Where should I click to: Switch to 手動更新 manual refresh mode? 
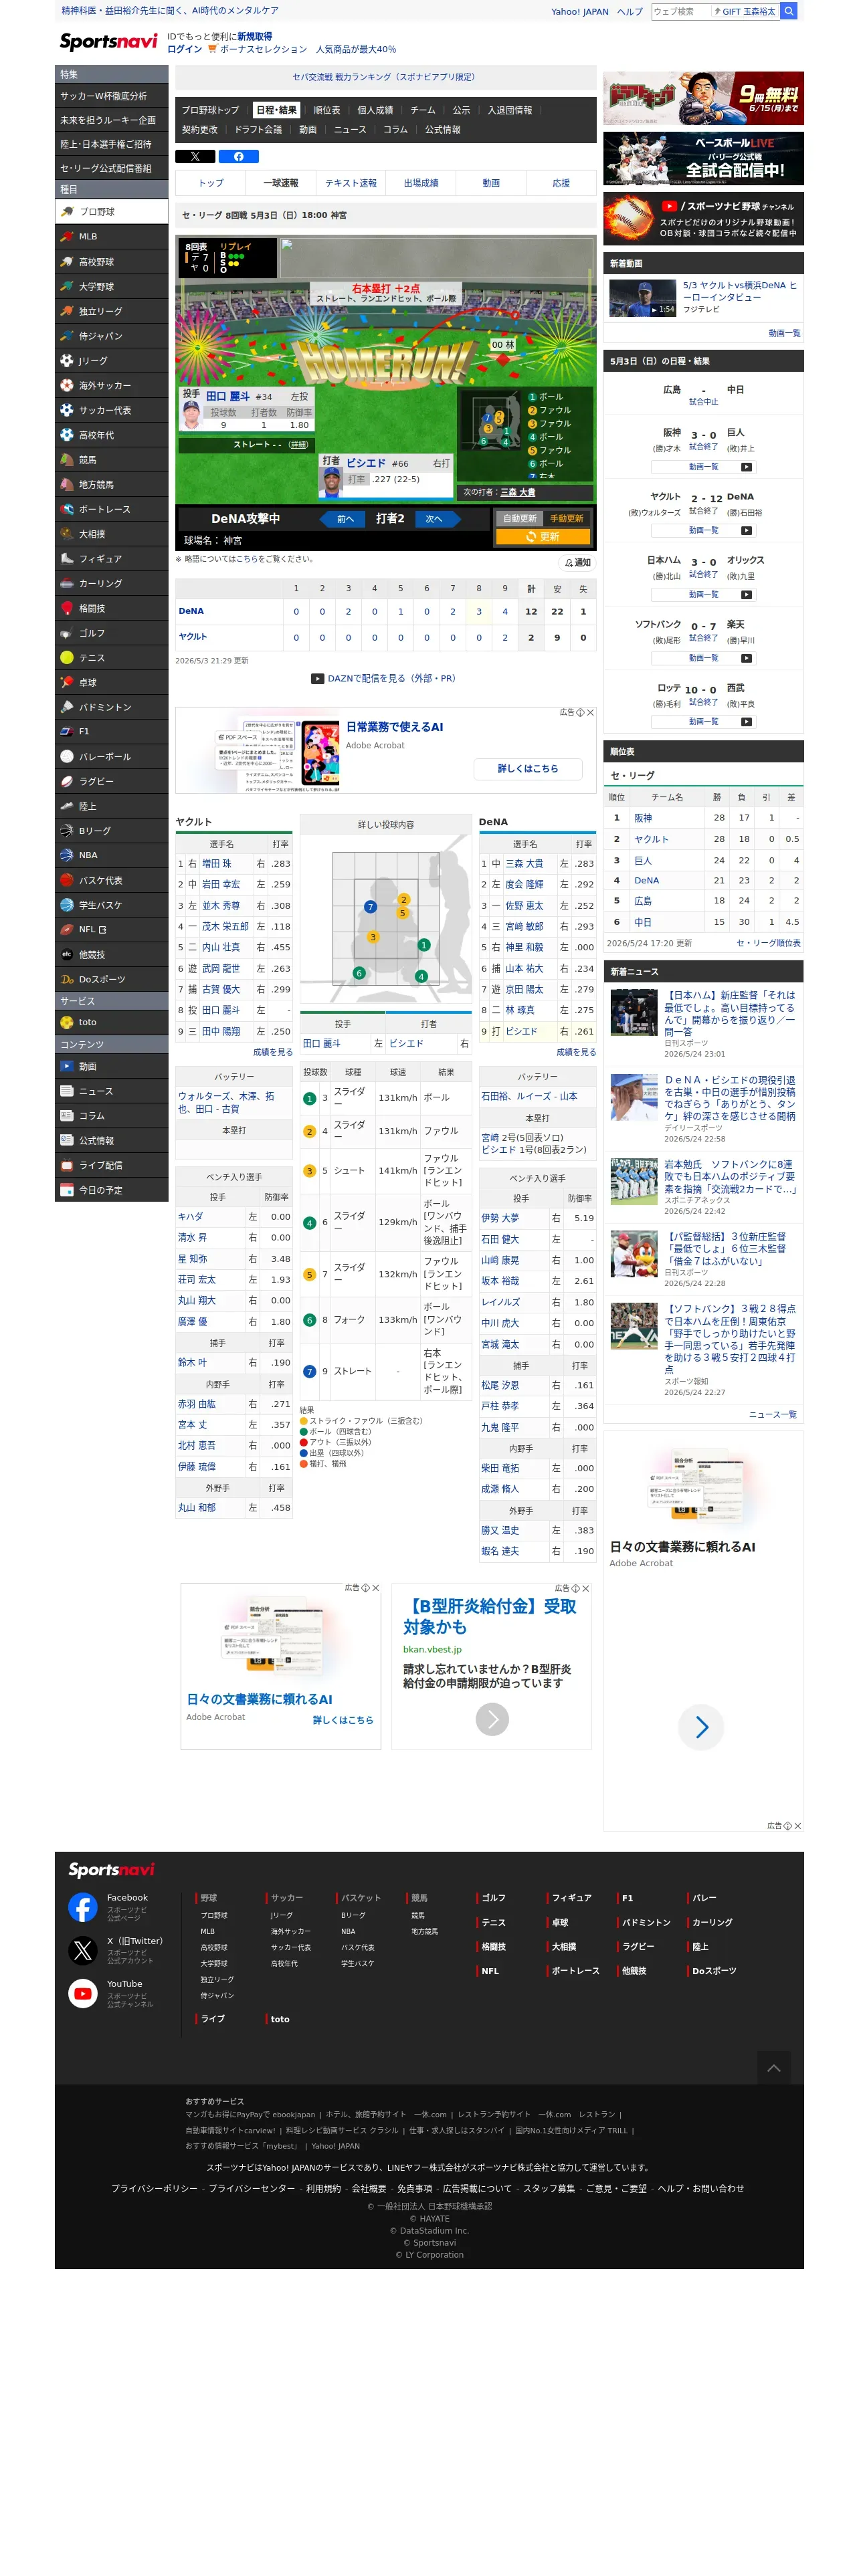[567, 518]
